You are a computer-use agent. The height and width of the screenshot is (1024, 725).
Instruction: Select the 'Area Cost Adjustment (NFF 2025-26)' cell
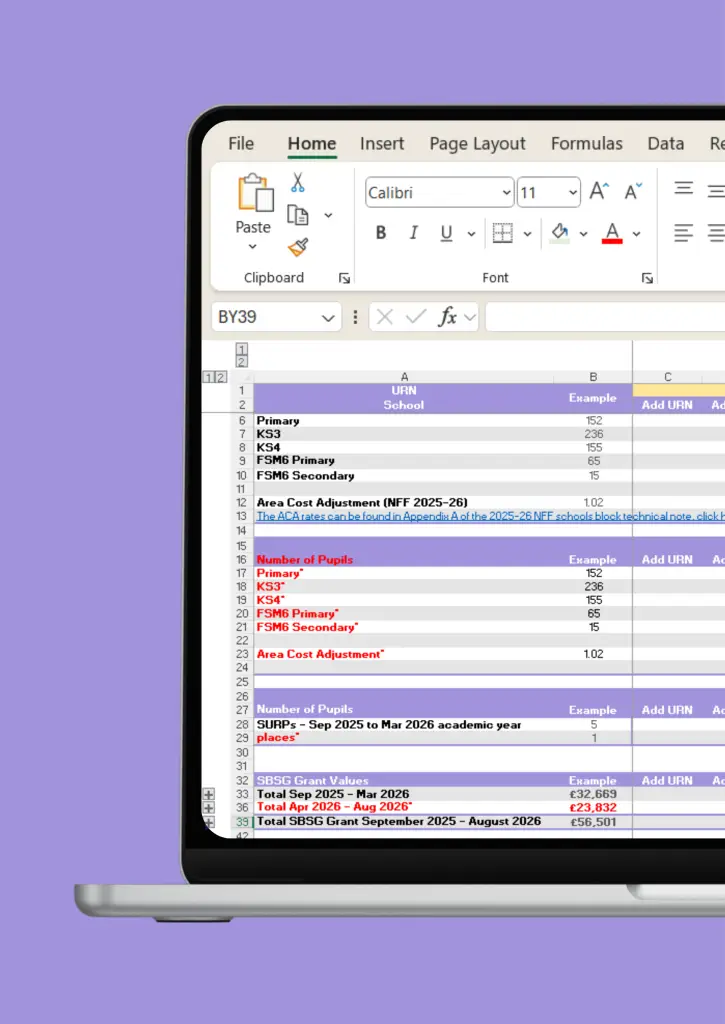pyautogui.click(x=404, y=502)
